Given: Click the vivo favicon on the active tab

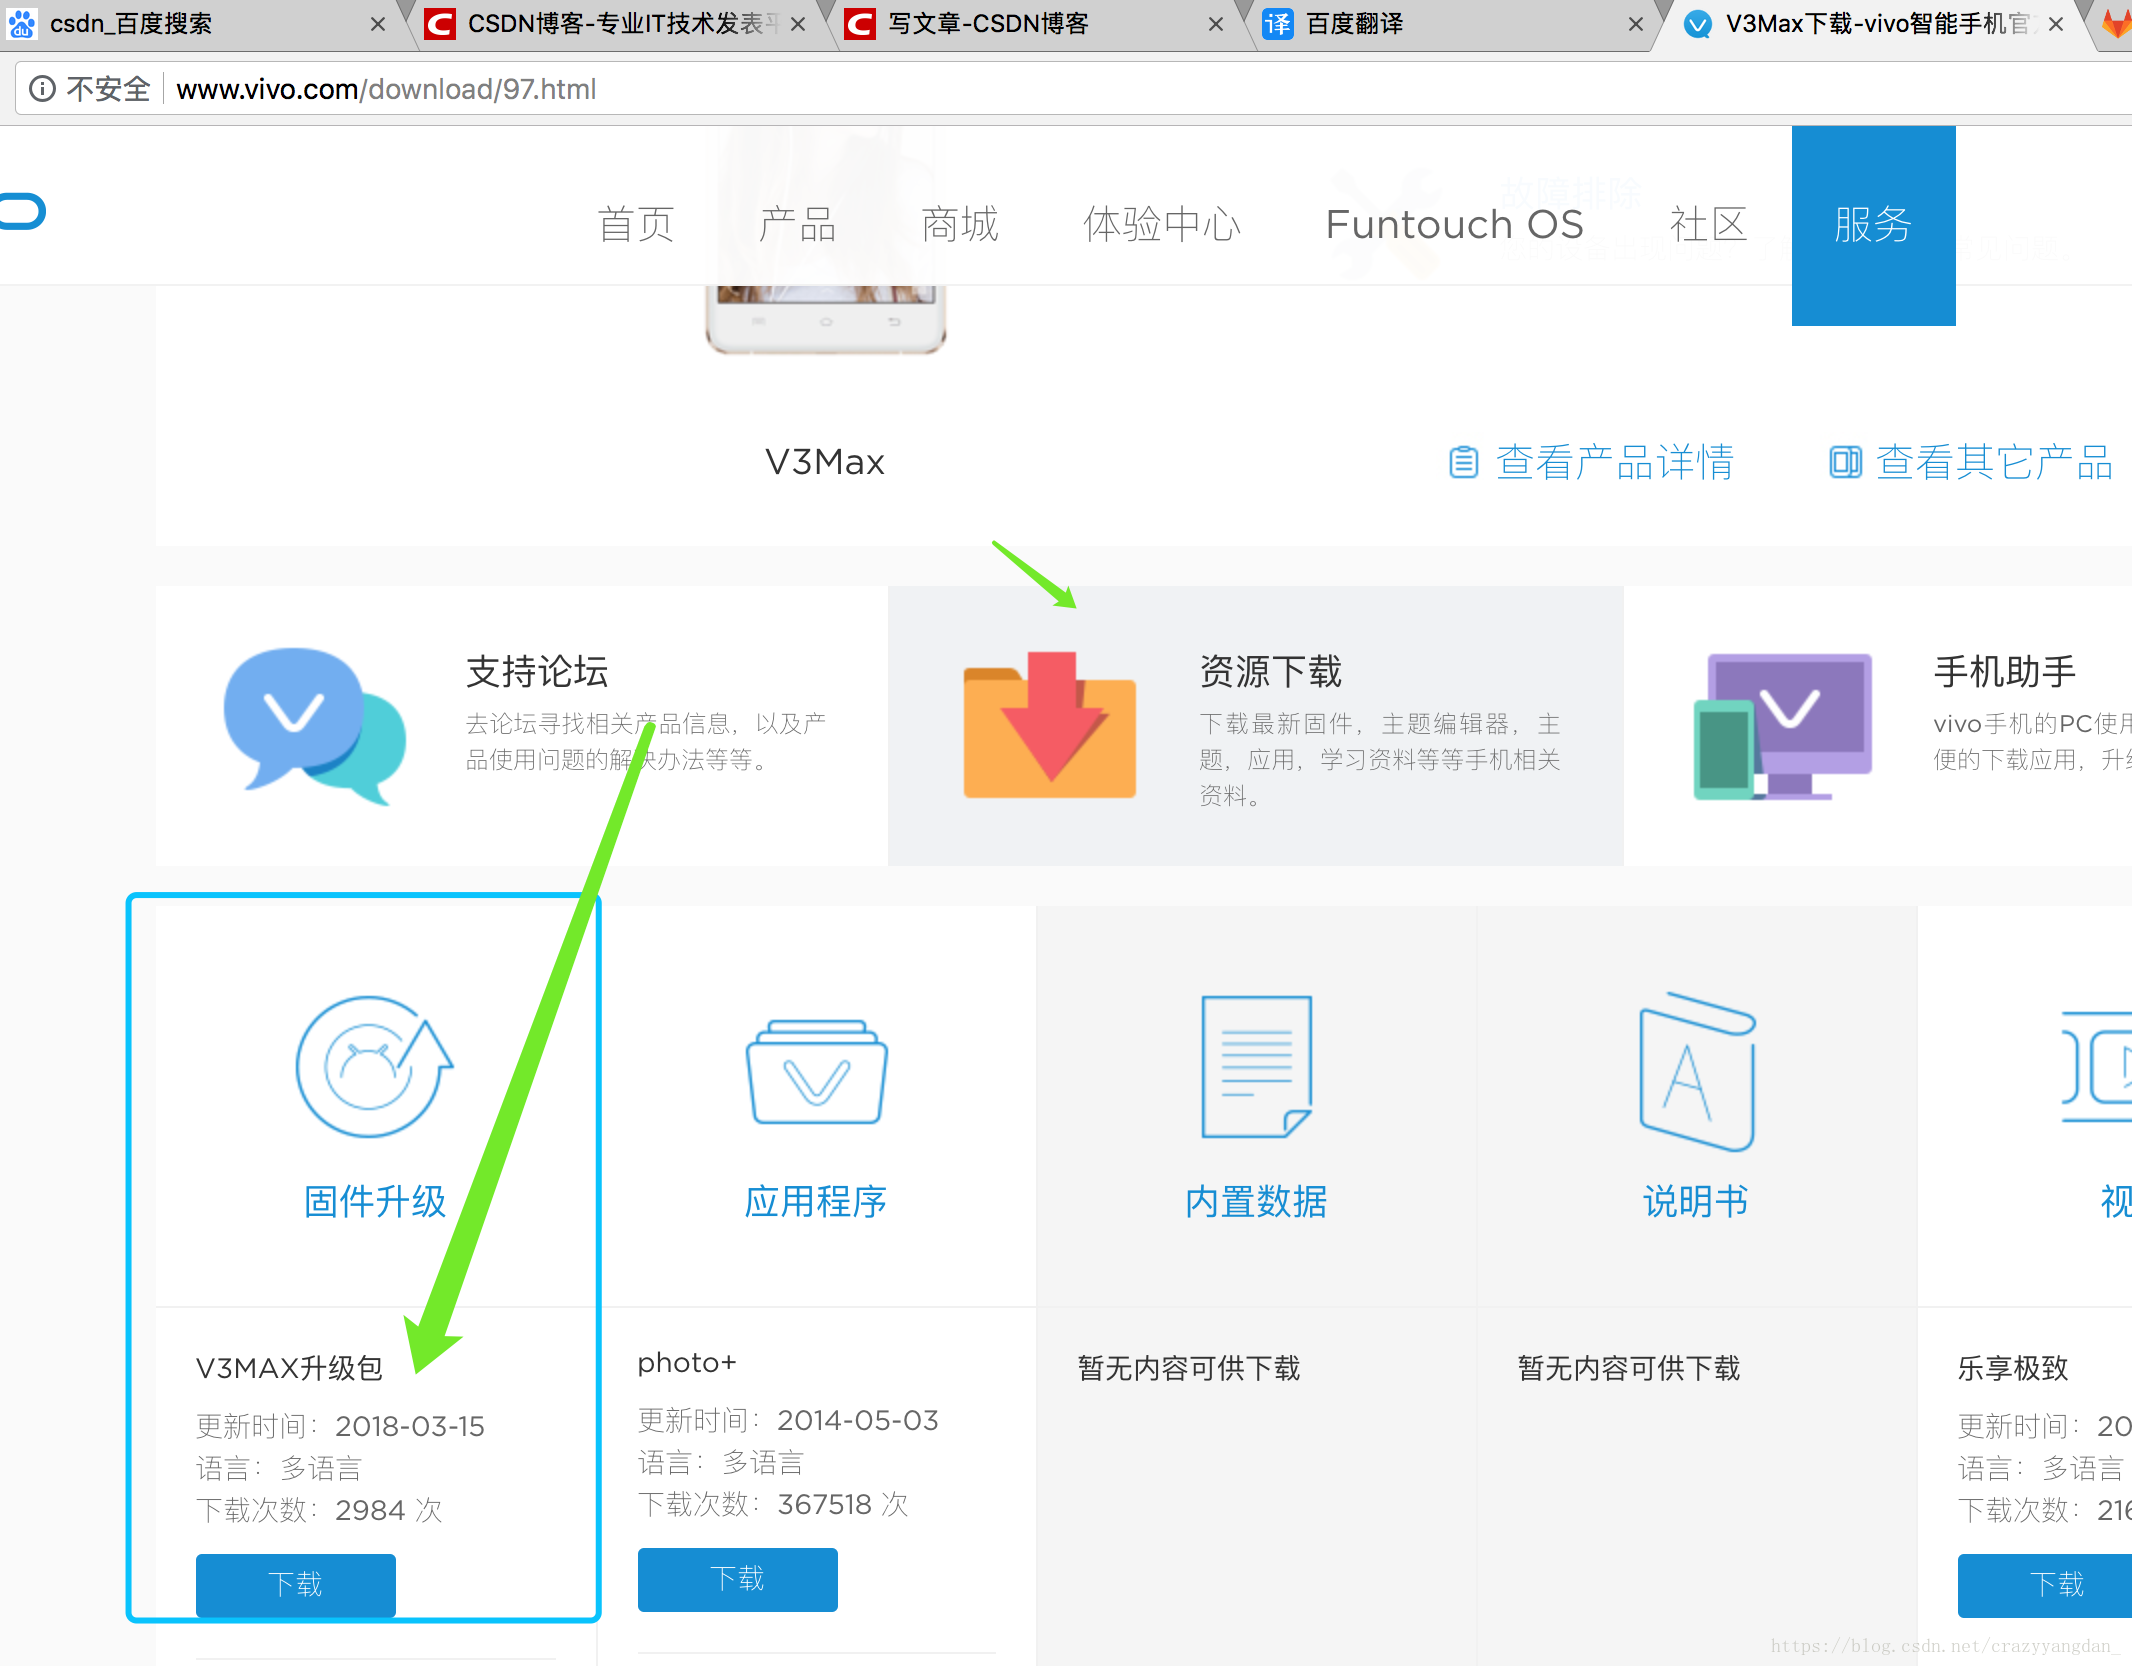Looking at the screenshot, I should (x=1697, y=24).
